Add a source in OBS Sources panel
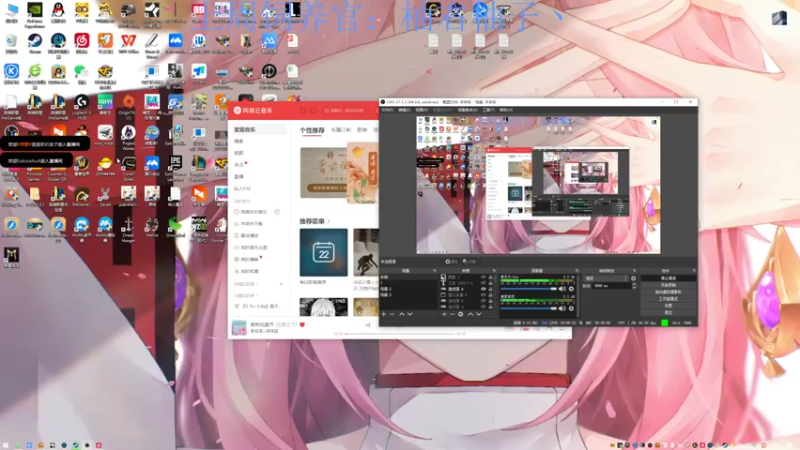 (444, 314)
